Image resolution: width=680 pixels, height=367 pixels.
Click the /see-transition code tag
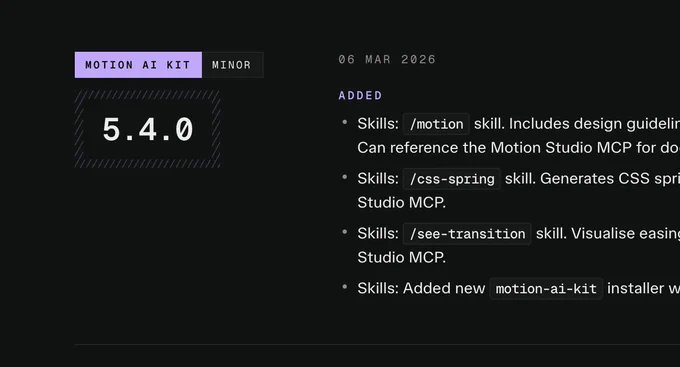click(467, 234)
